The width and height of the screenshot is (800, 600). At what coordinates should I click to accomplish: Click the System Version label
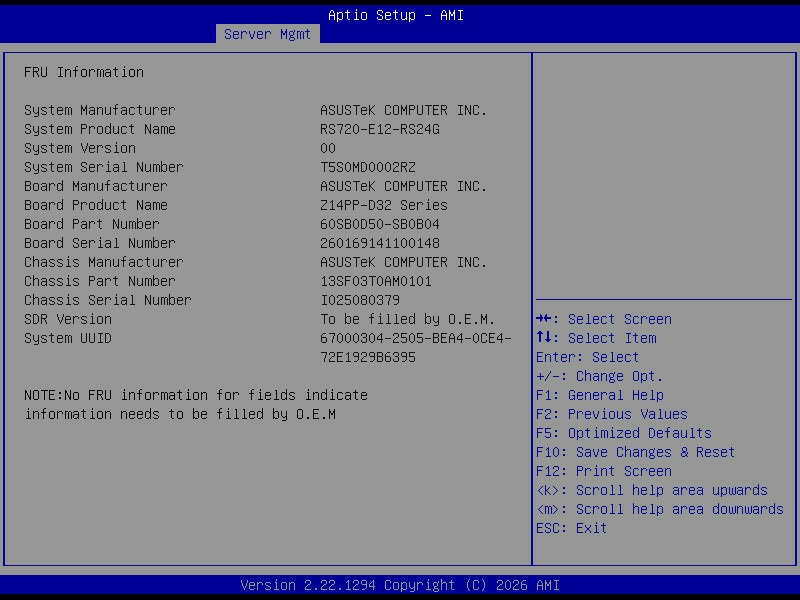pyautogui.click(x=80, y=148)
